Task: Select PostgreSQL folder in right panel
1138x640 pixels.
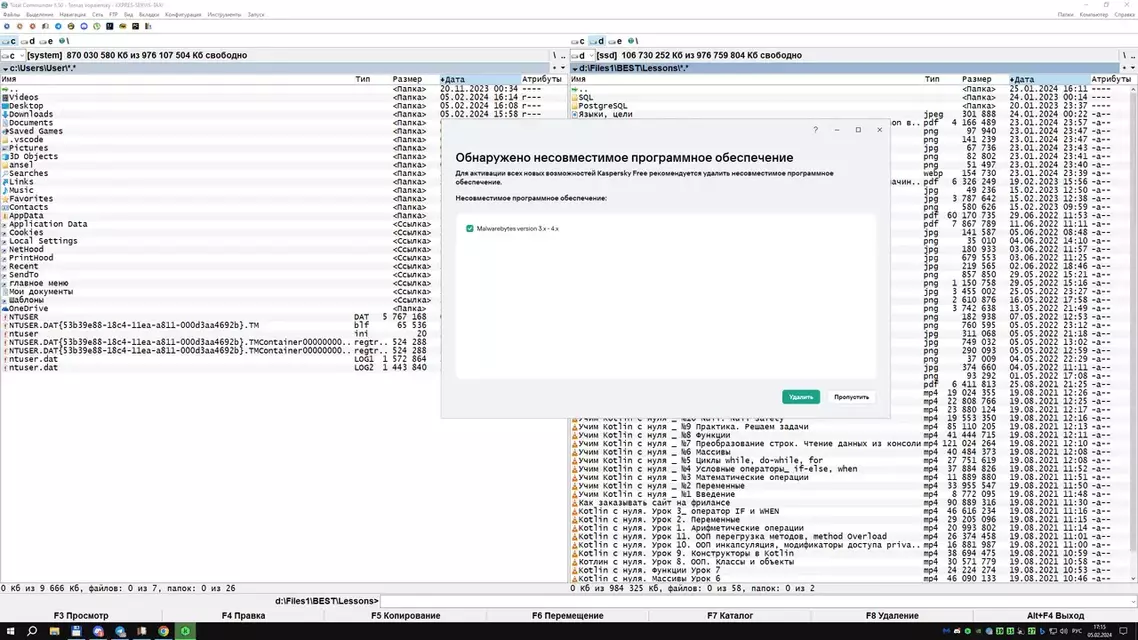Action: 602,106
